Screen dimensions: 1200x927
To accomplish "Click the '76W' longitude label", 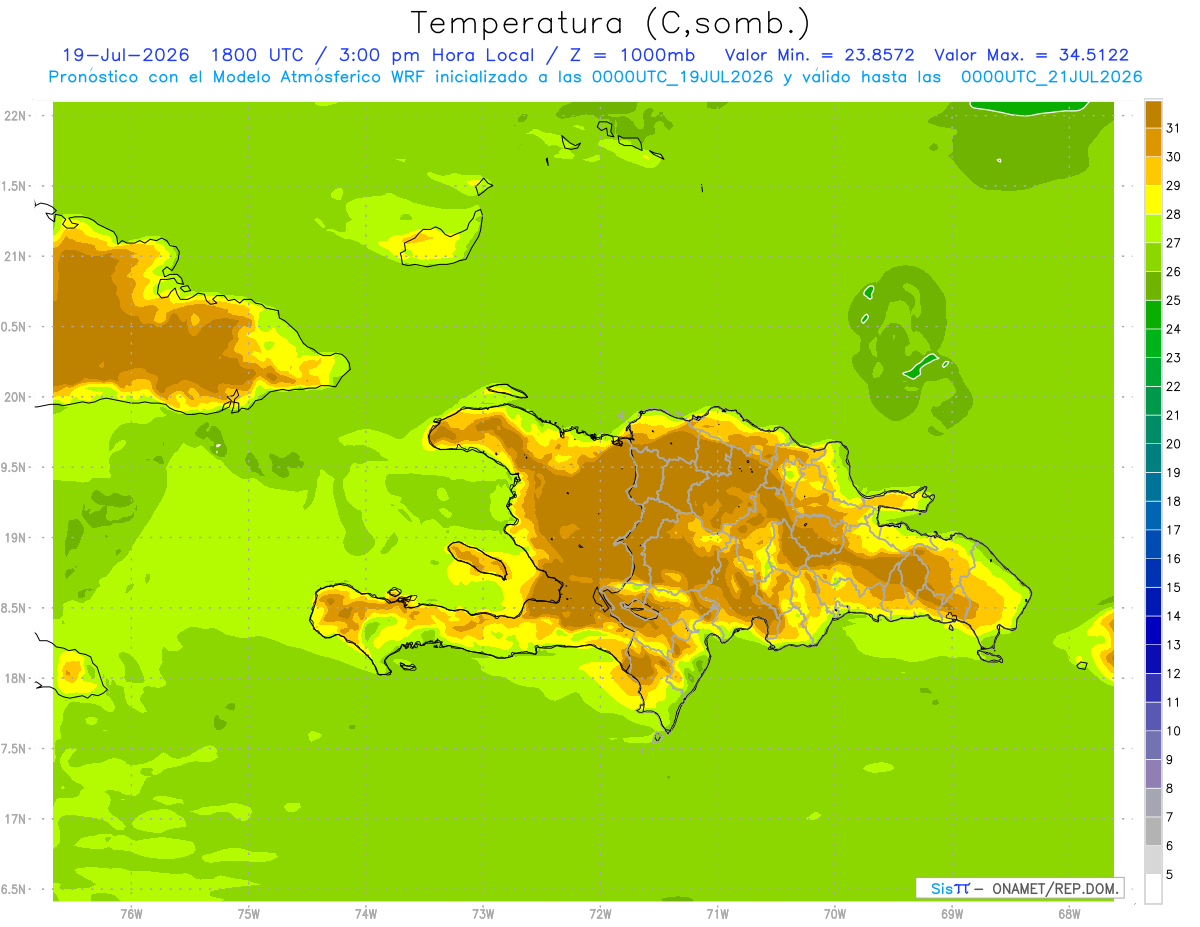I will tap(131, 914).
